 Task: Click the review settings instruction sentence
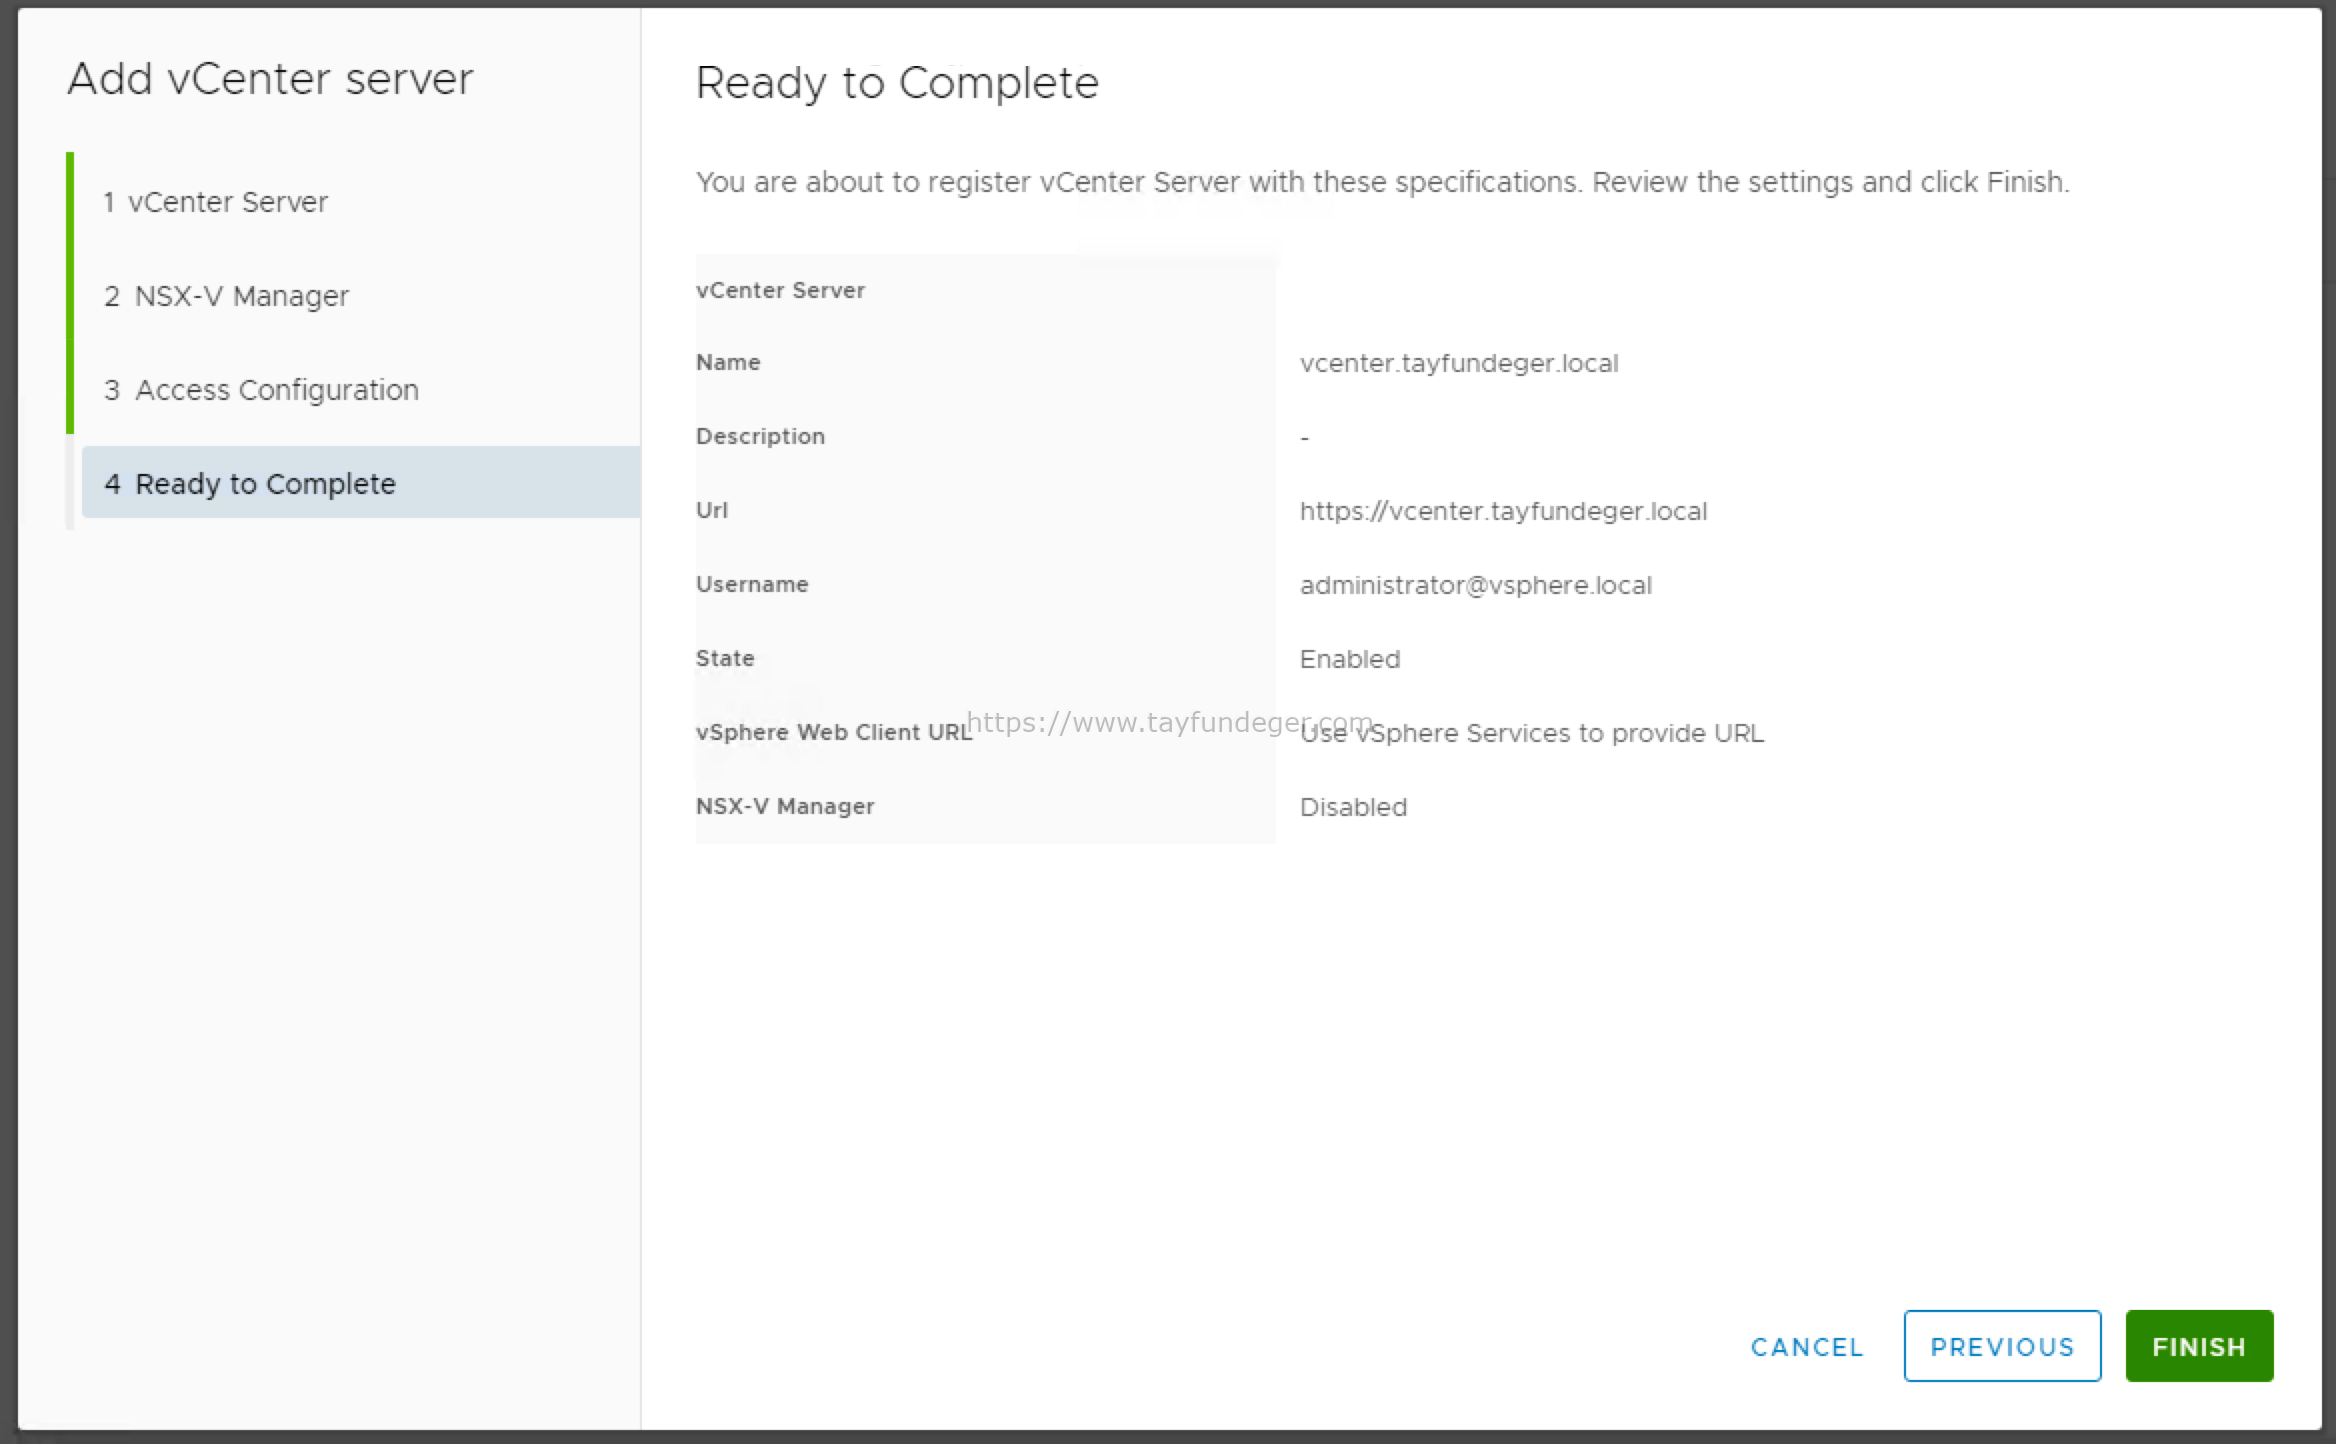(x=1382, y=182)
